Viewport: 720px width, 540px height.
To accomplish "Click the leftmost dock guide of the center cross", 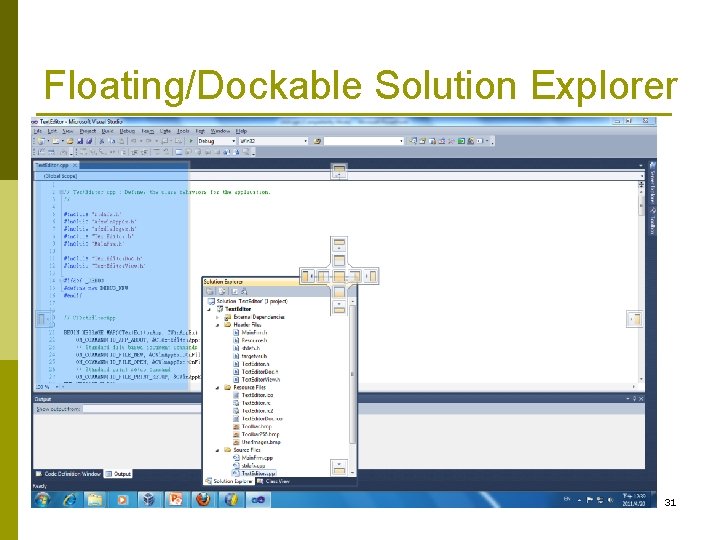I will point(307,276).
